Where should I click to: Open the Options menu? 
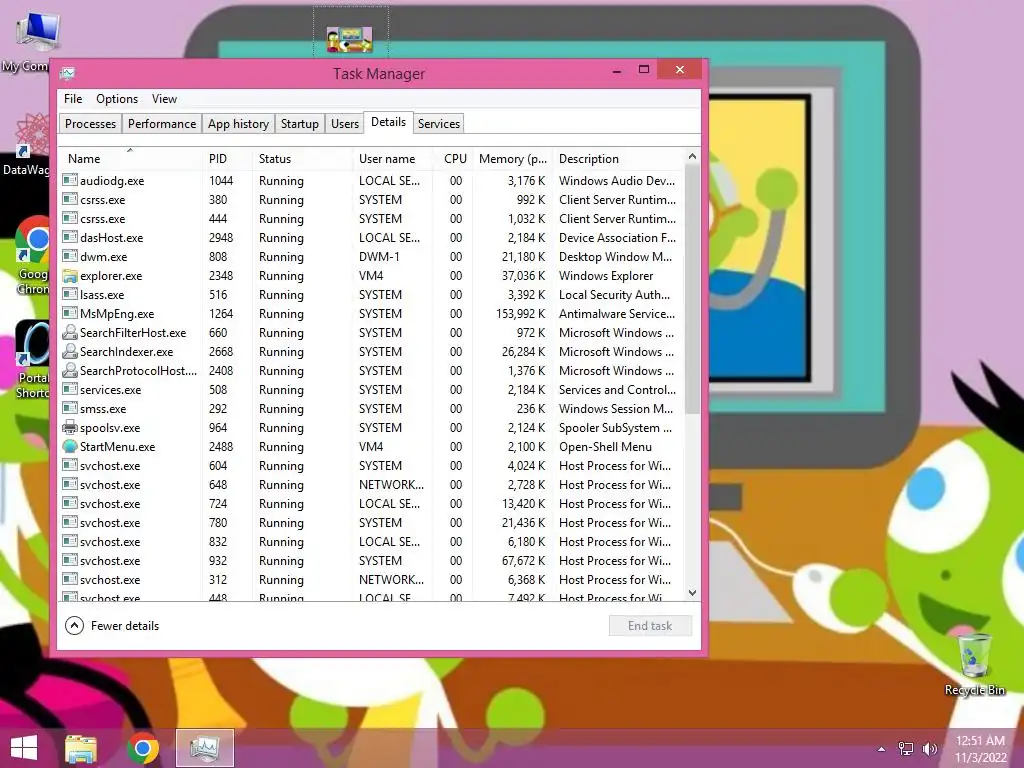pos(117,99)
